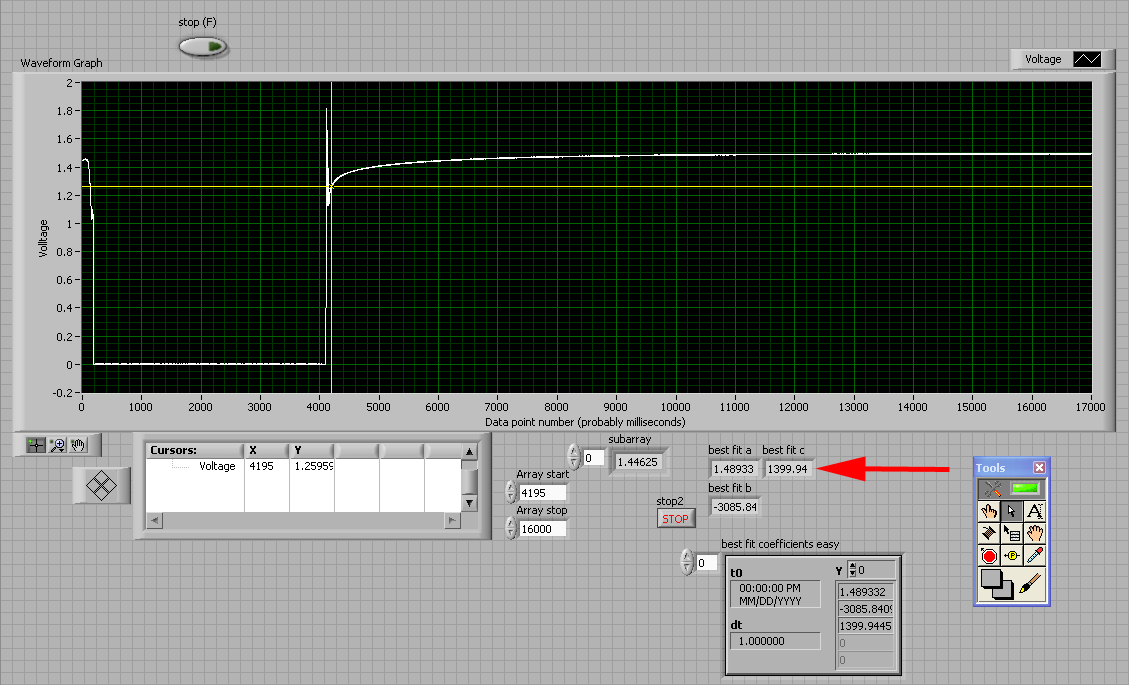Activate the Set Breakpoint tool
This screenshot has height=685, width=1129.
(x=990, y=557)
